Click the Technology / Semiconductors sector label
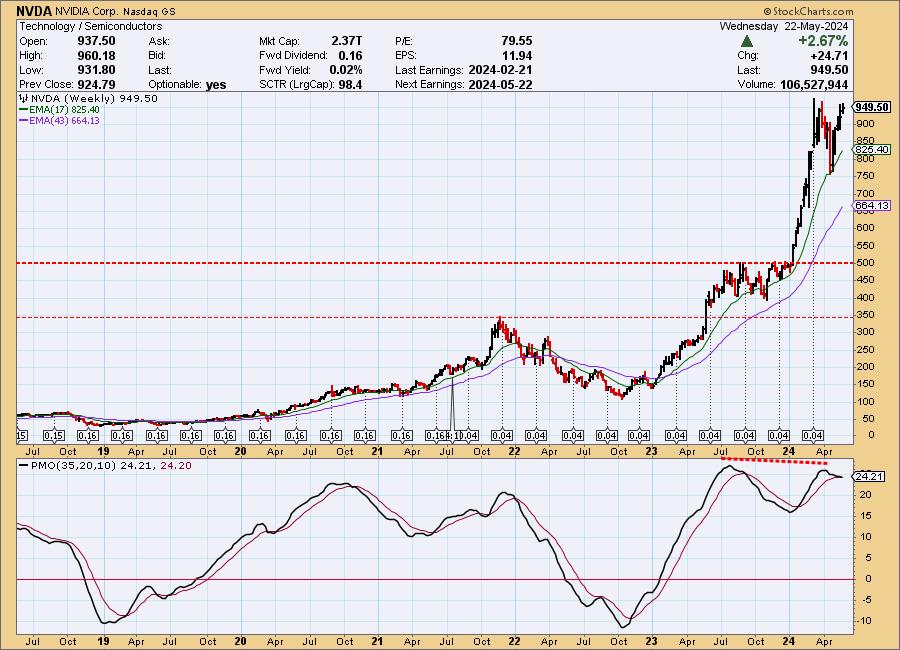900x650 pixels. (x=91, y=26)
